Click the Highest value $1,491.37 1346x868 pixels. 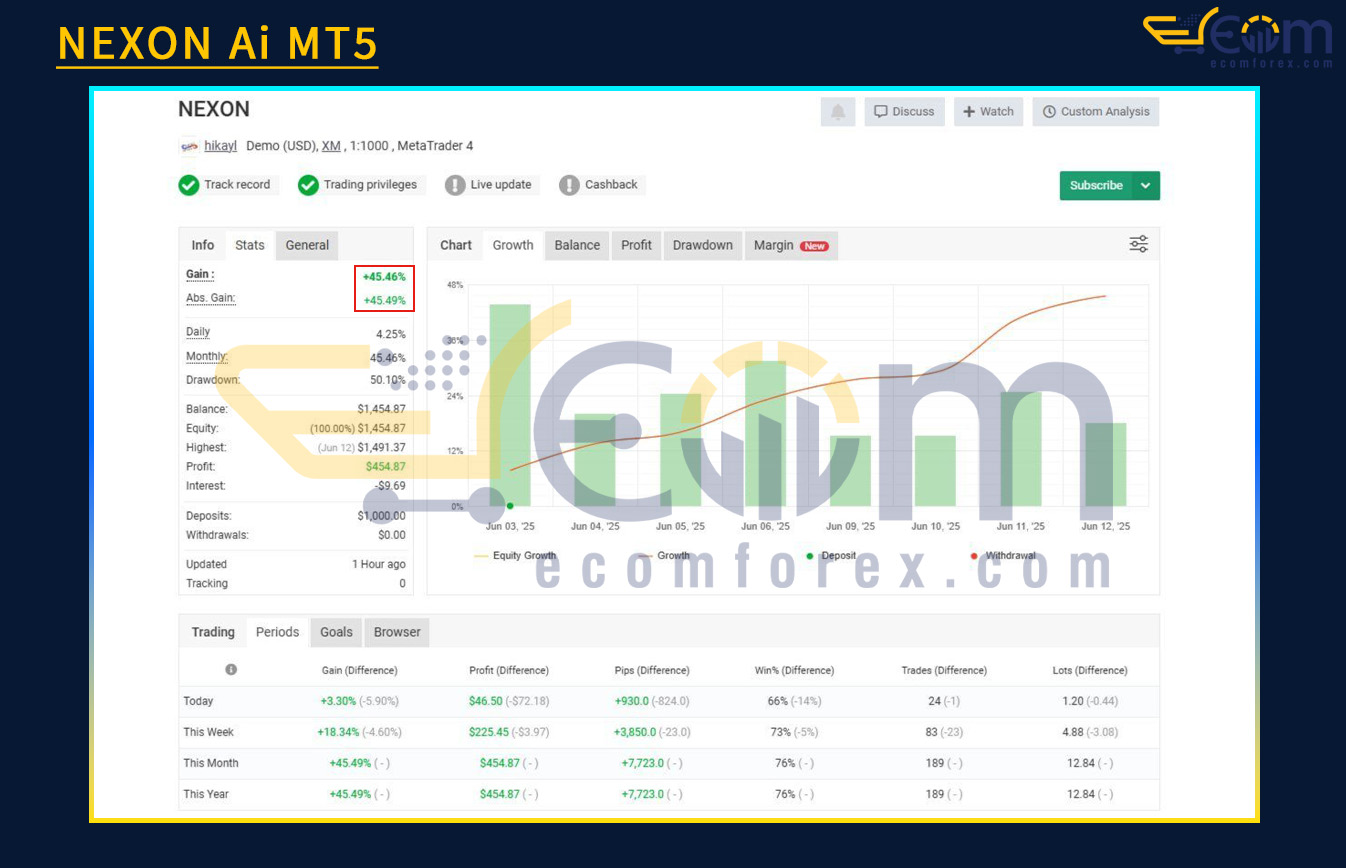pos(381,448)
